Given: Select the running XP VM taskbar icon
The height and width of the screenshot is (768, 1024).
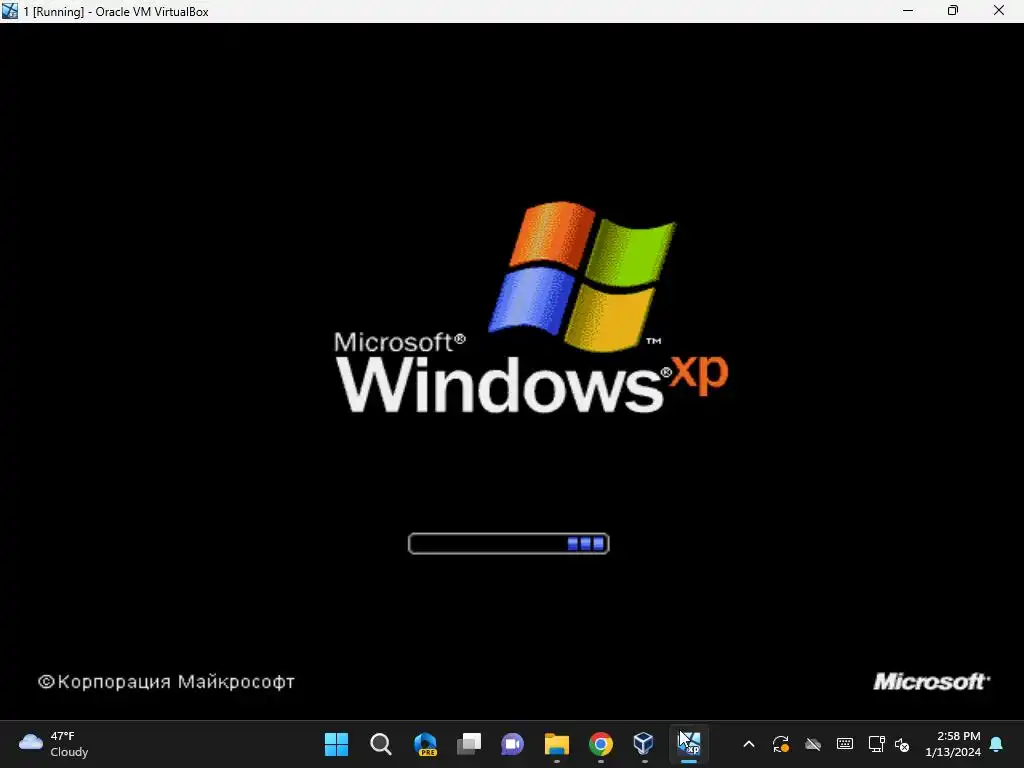Looking at the screenshot, I should 689,743.
